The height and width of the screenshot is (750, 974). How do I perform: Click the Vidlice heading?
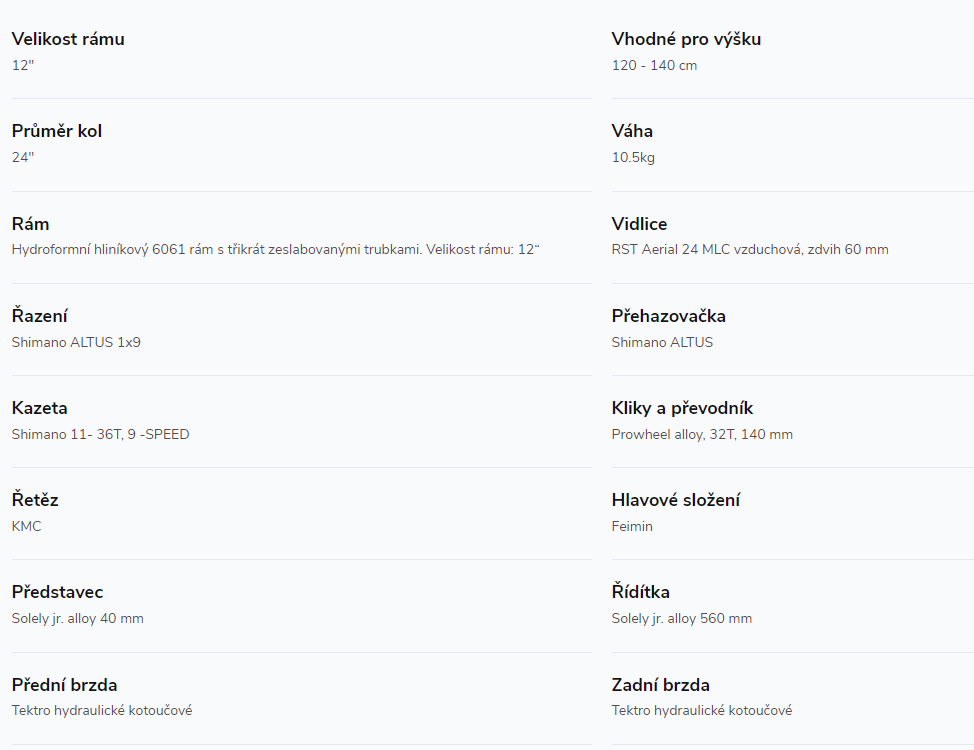coord(639,224)
